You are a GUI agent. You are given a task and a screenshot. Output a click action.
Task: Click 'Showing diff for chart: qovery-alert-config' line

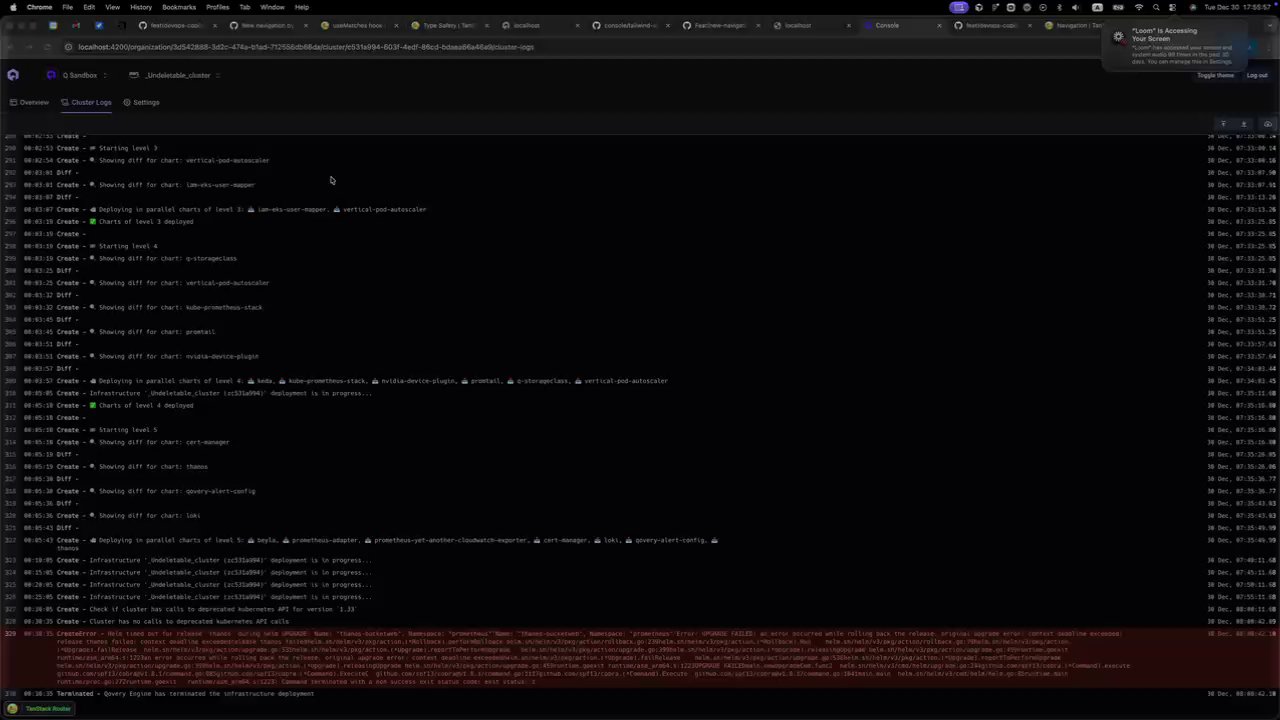640,491
